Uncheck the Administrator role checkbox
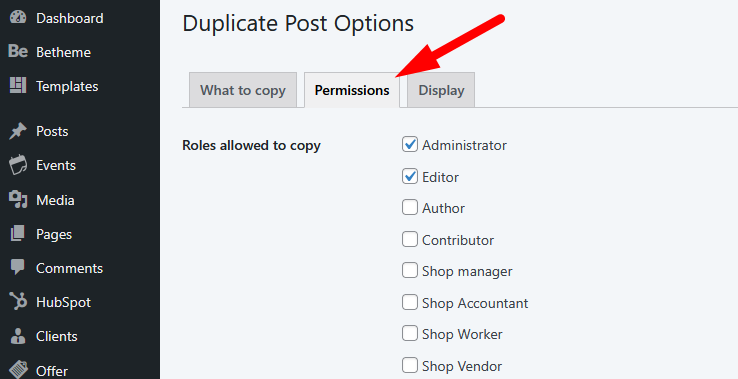 (409, 145)
